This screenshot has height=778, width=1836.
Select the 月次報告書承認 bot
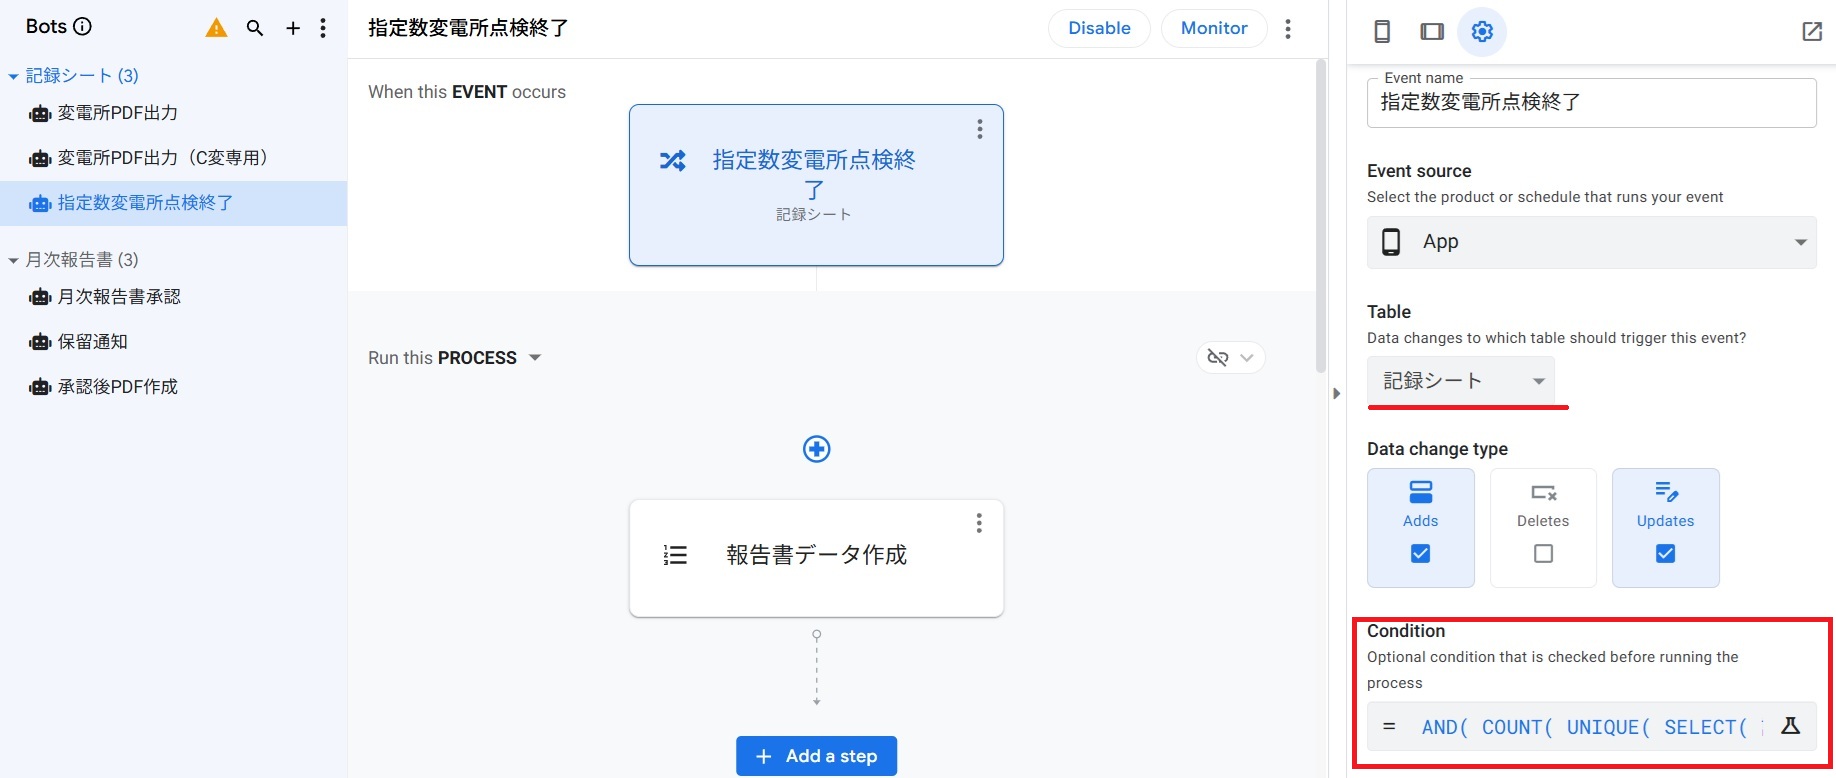pos(119,297)
